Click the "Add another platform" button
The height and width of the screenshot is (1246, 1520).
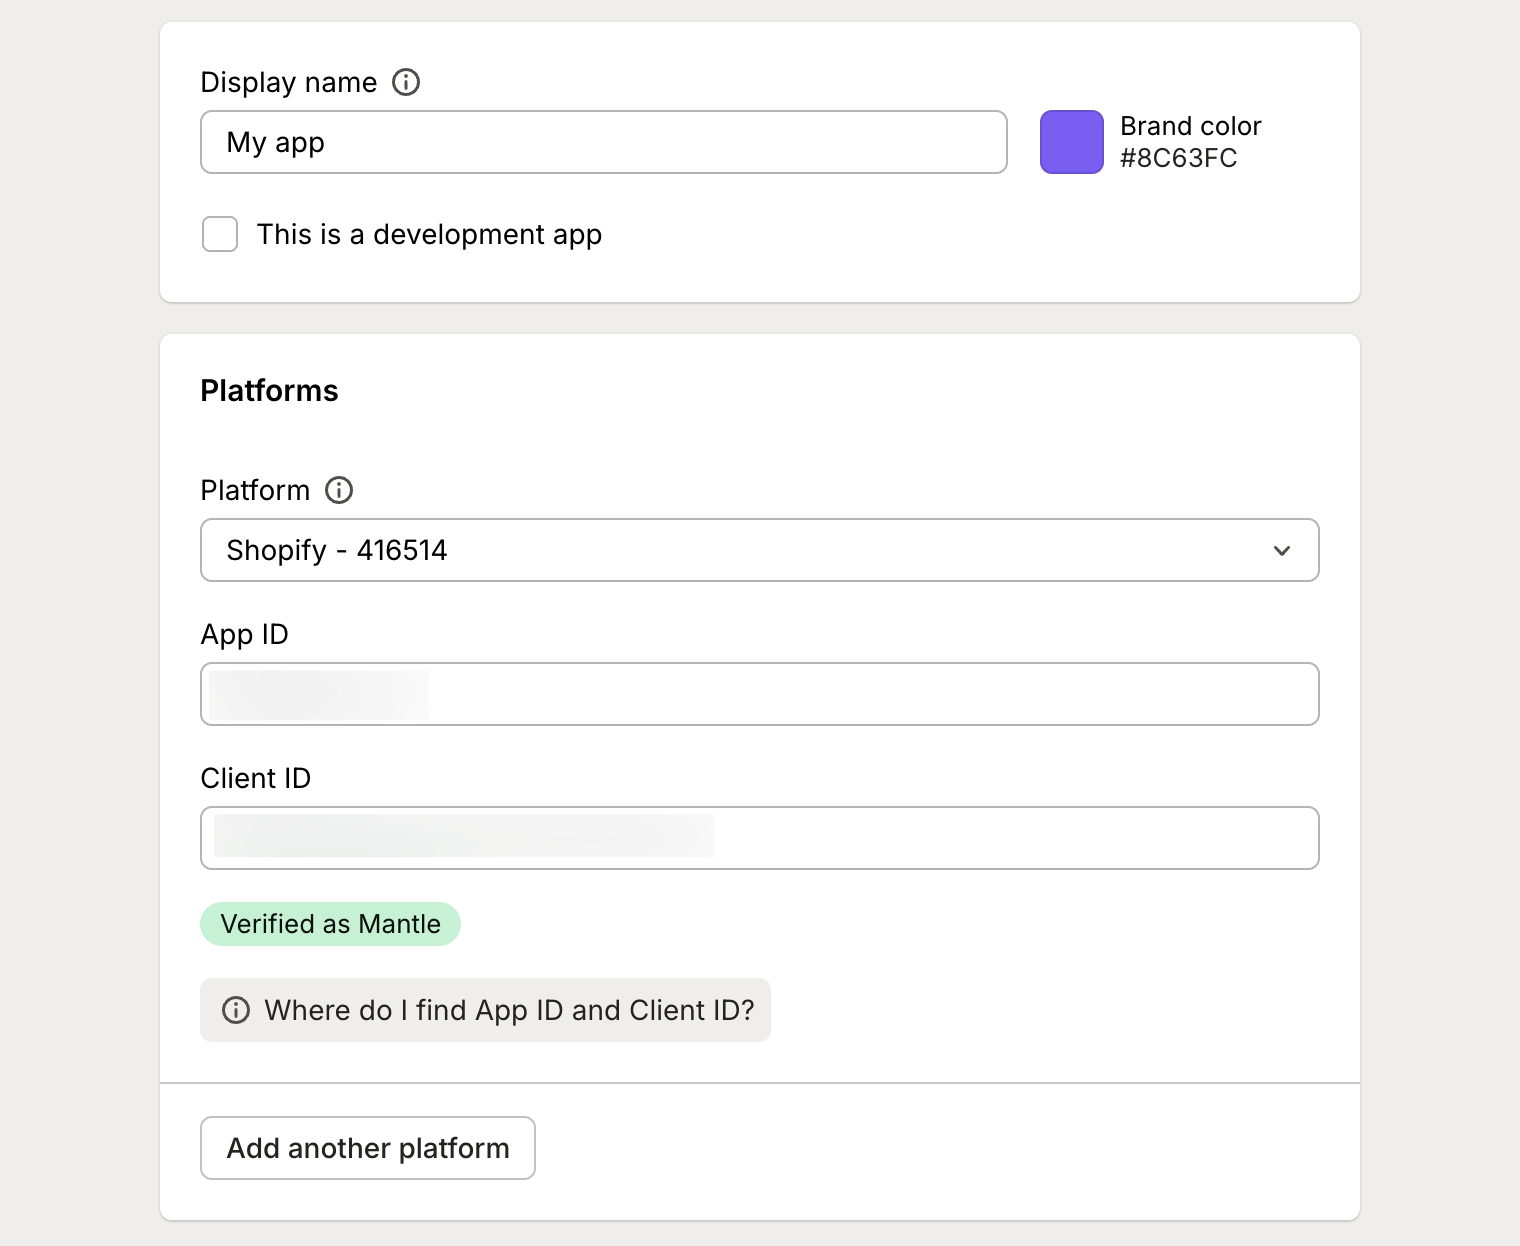pos(367,1148)
